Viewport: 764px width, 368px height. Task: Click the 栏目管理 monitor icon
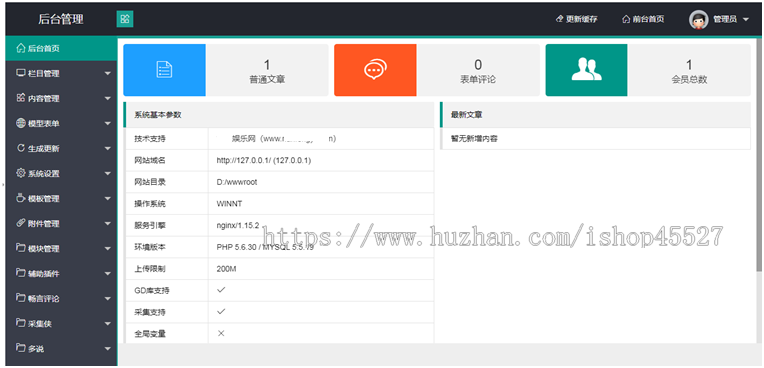coord(20,73)
